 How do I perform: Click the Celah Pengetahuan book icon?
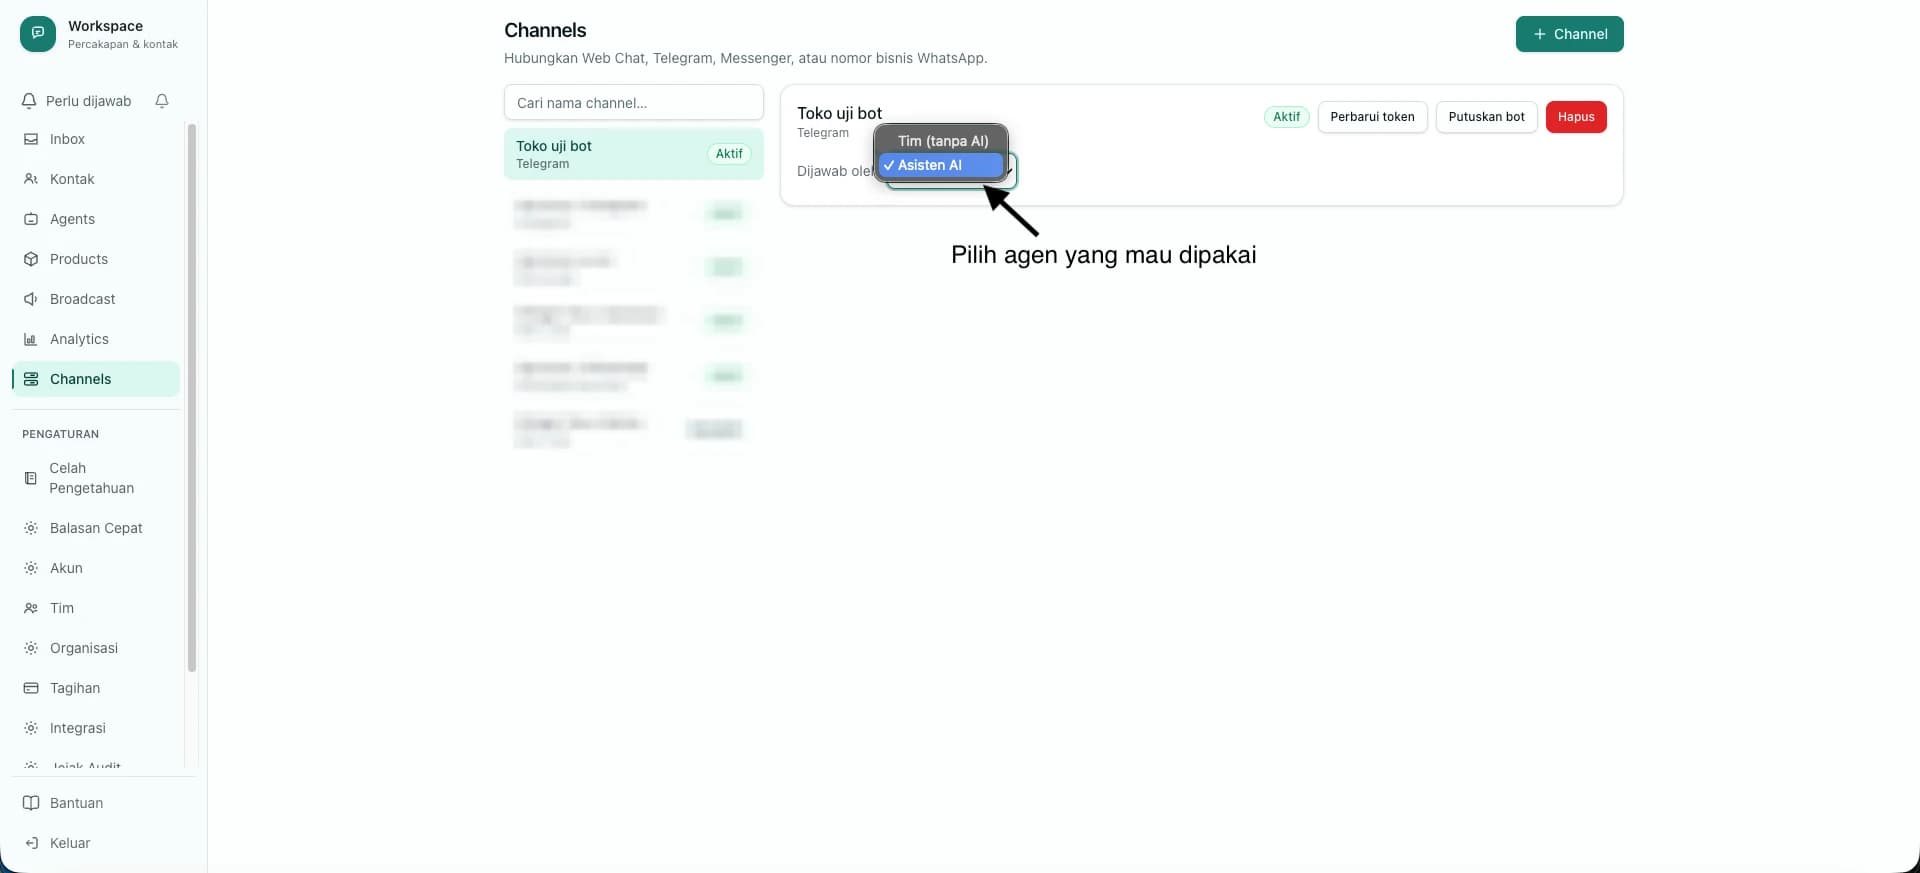tap(31, 478)
